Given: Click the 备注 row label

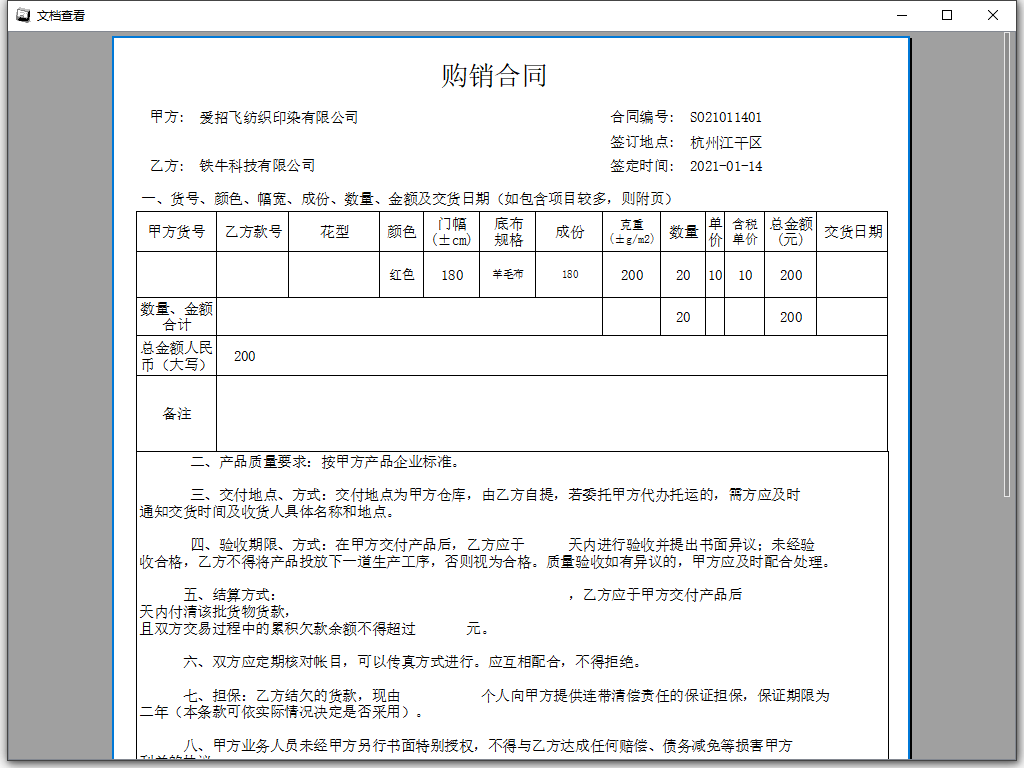Looking at the screenshot, I should pyautogui.click(x=176, y=413).
